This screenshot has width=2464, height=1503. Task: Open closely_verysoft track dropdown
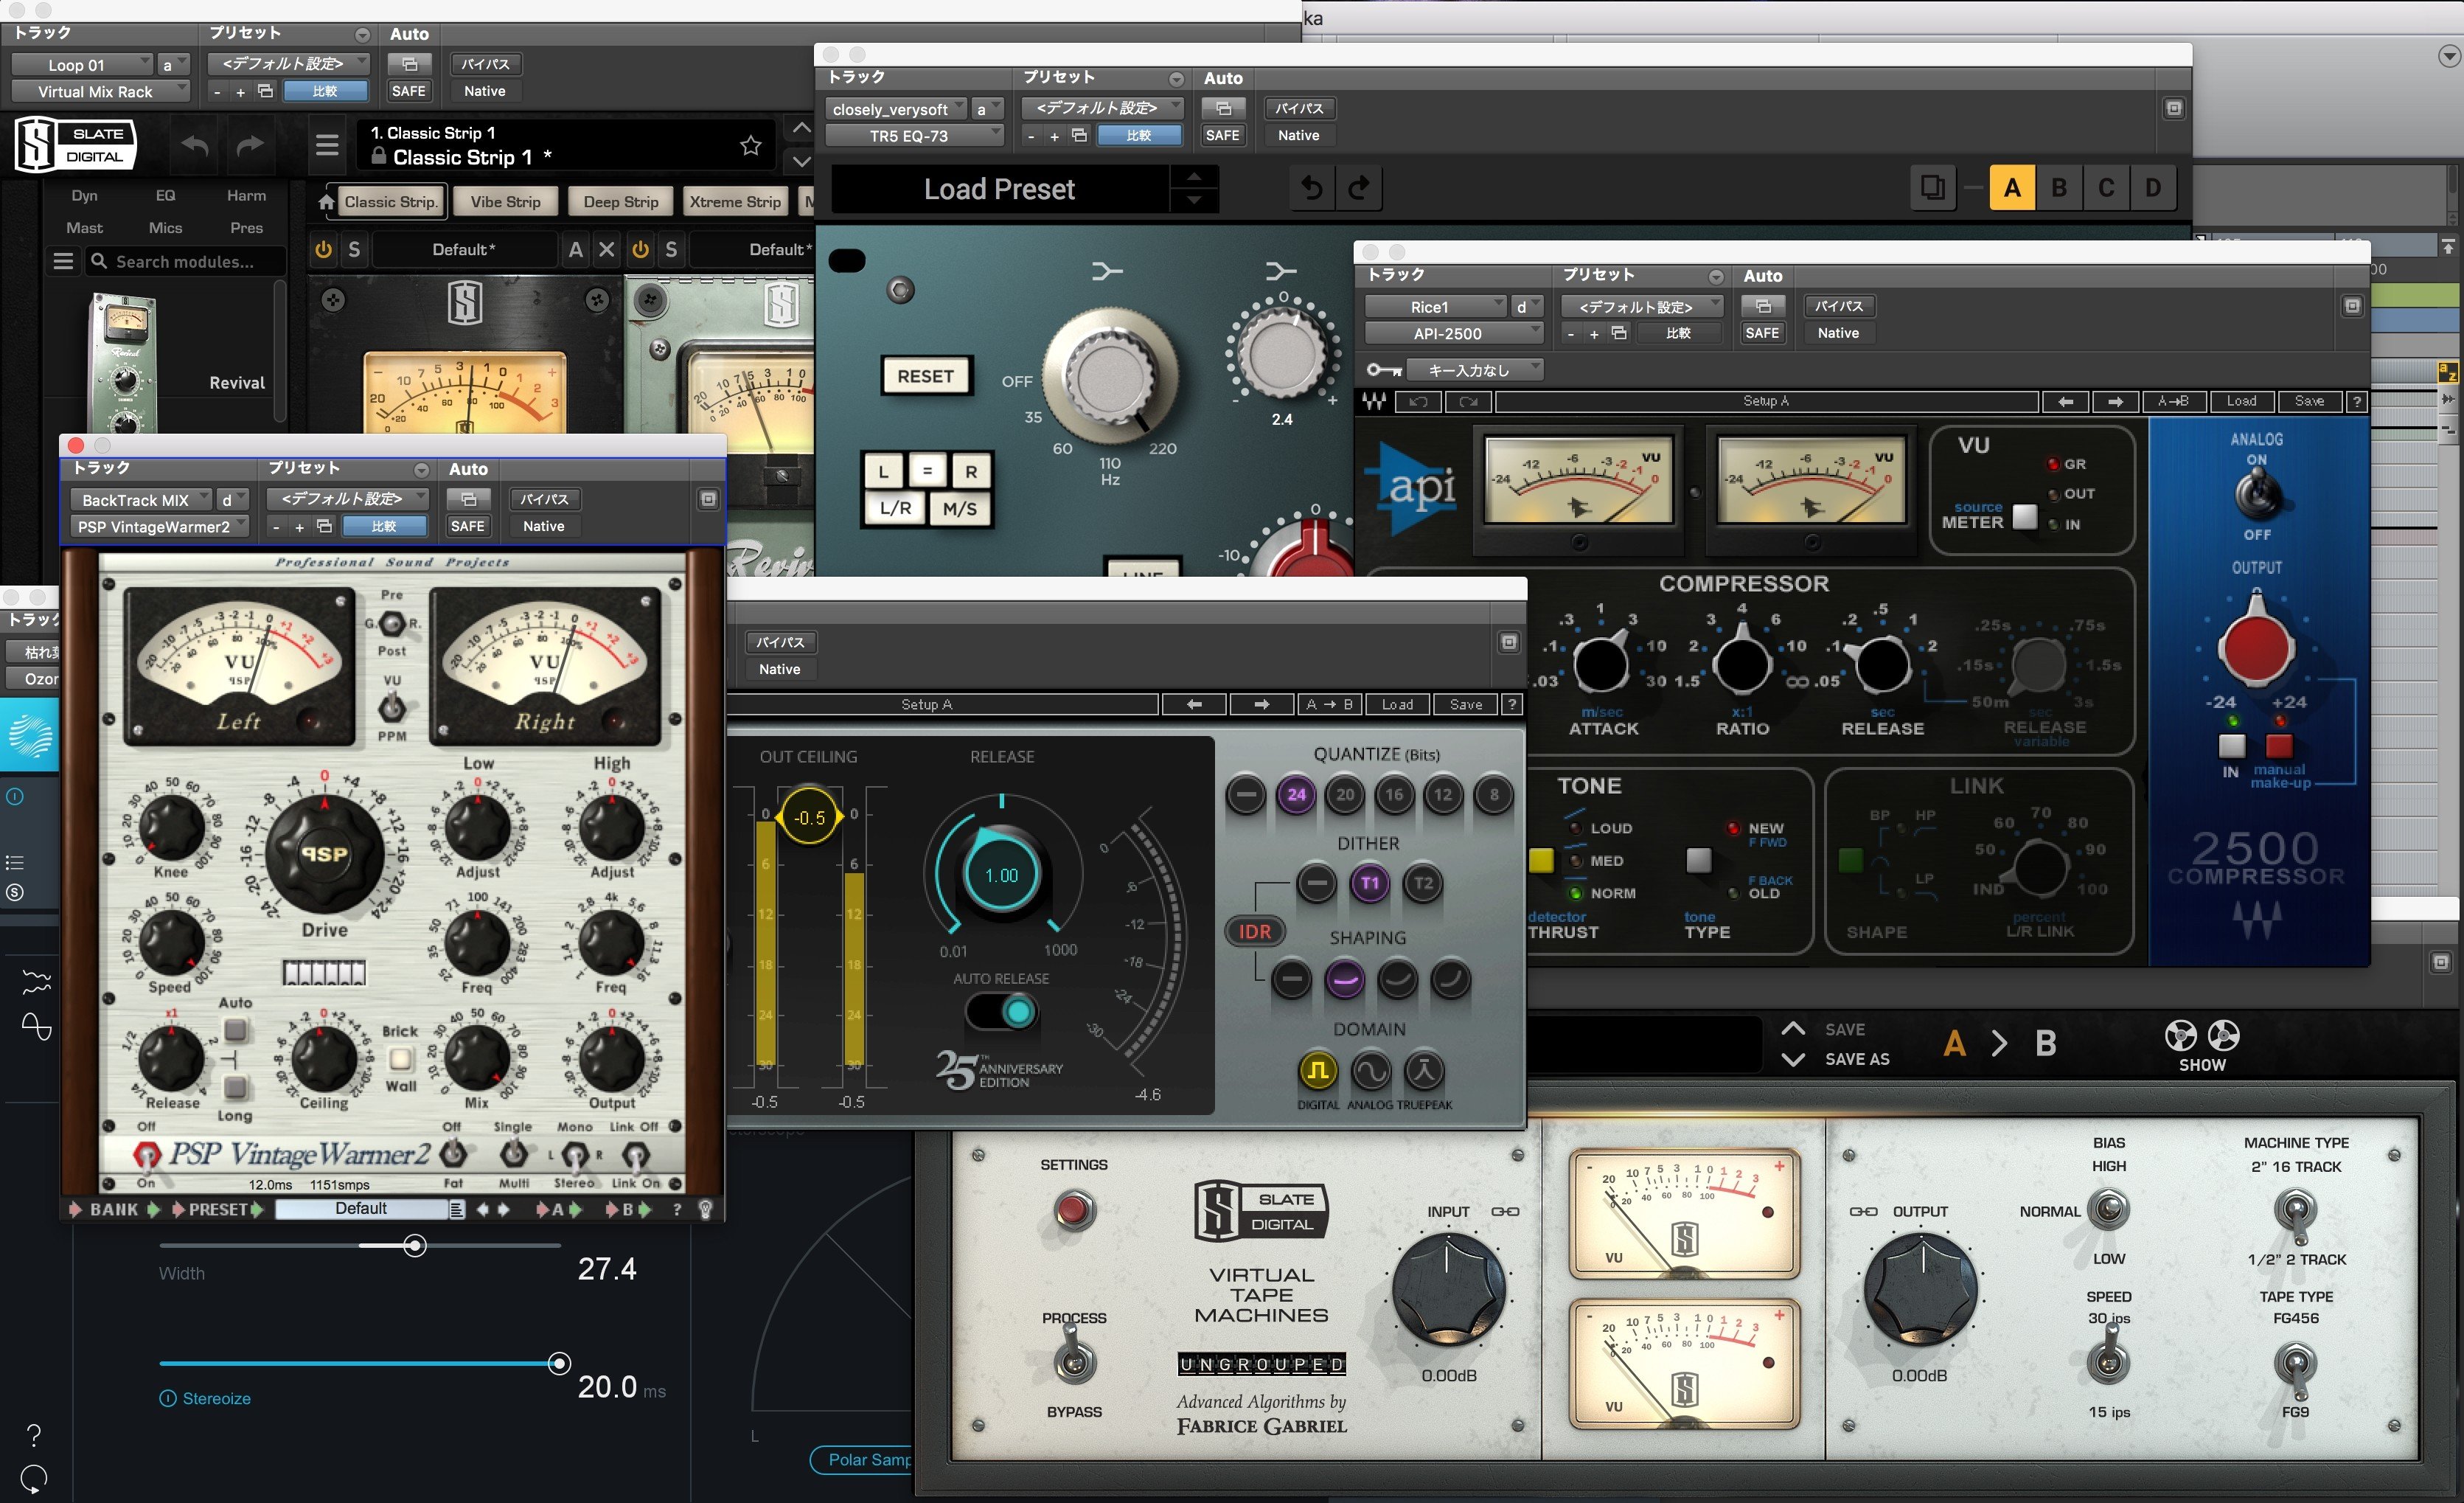point(896,109)
